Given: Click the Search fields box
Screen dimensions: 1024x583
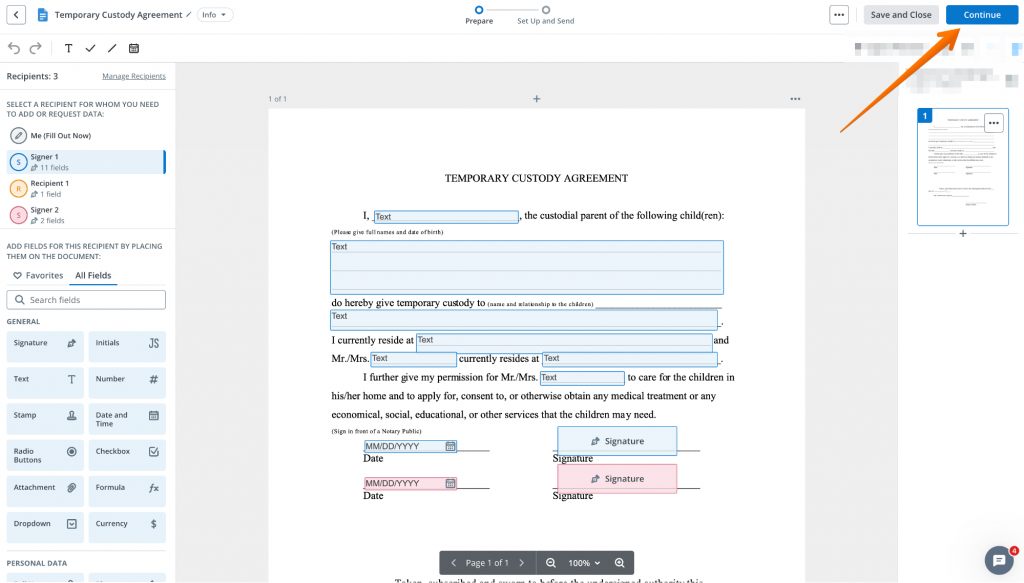Looking at the screenshot, I should (86, 300).
